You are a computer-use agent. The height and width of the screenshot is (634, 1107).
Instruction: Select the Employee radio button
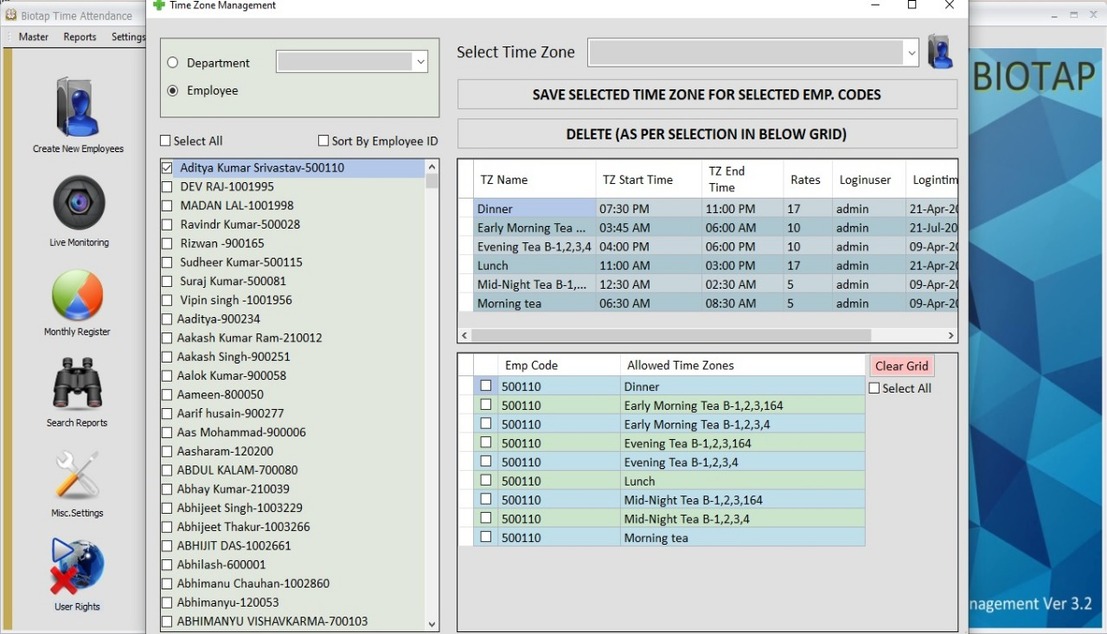(172, 90)
